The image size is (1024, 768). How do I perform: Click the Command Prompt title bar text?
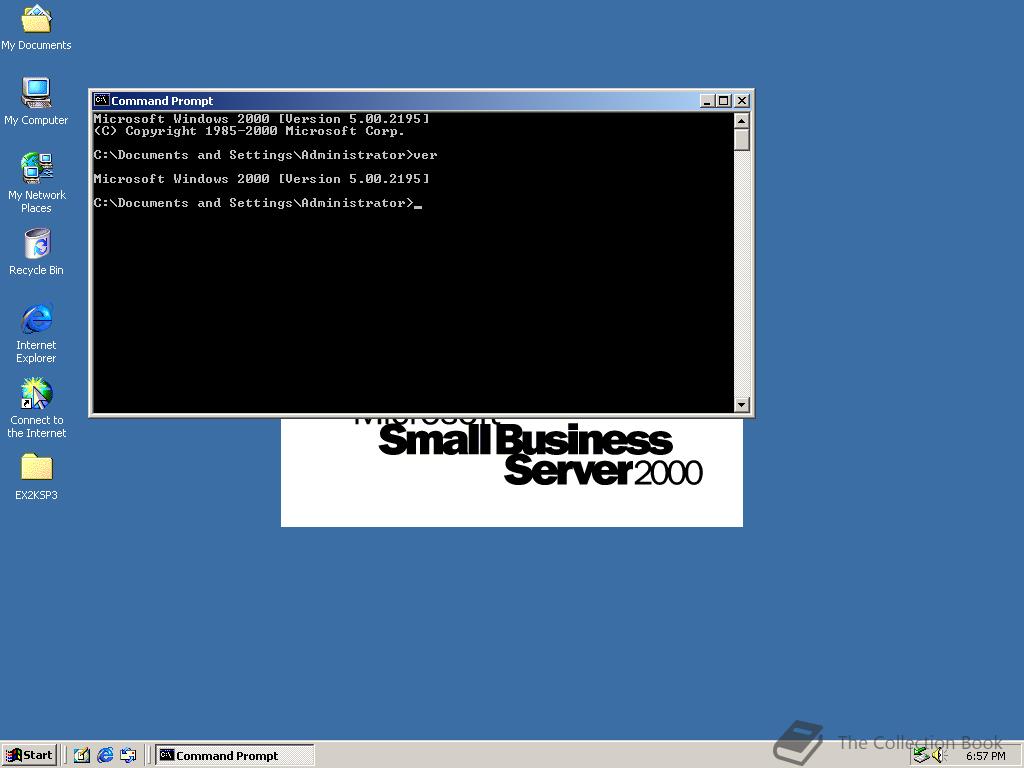162,101
